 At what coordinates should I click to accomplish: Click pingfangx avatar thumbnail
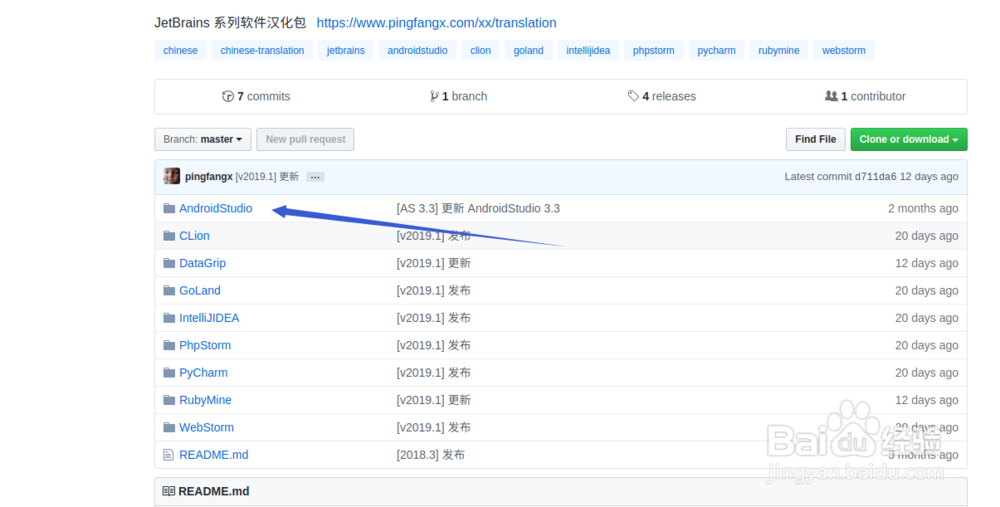tap(172, 177)
